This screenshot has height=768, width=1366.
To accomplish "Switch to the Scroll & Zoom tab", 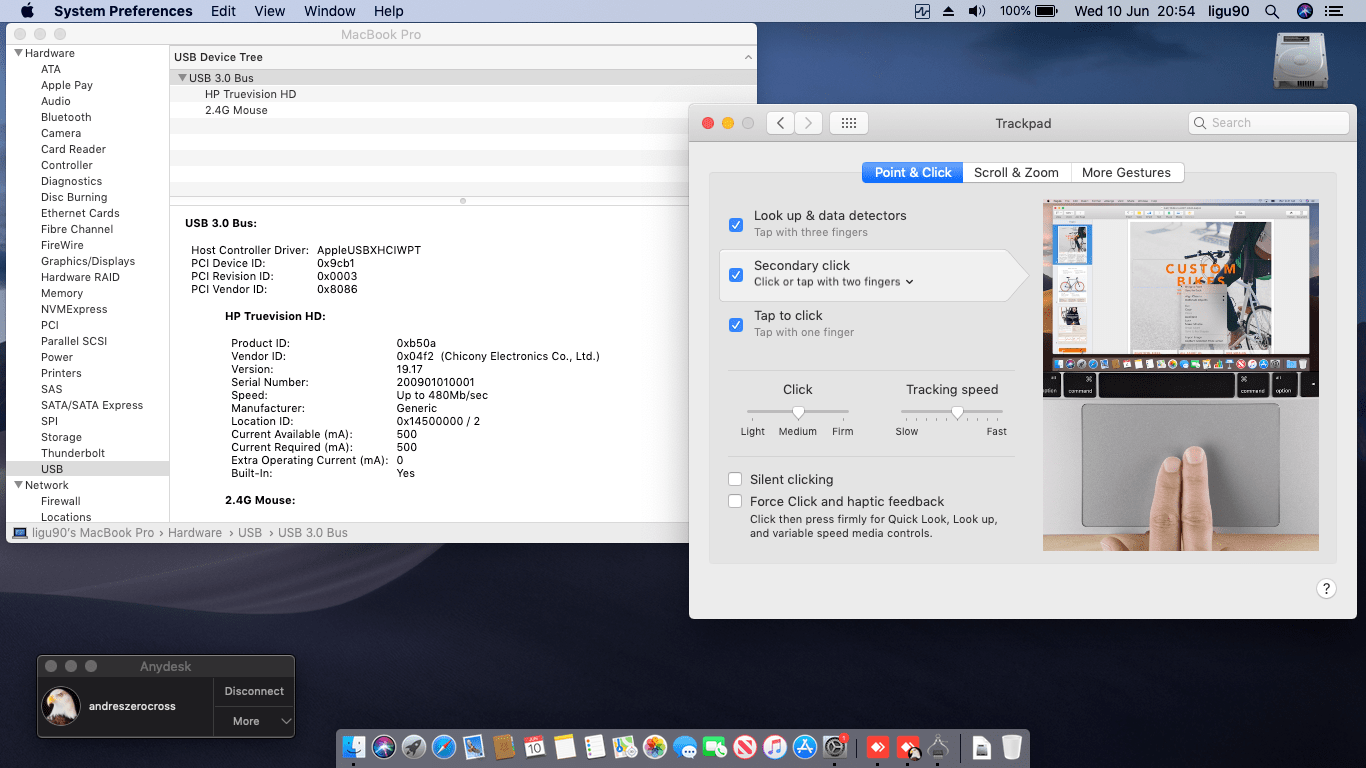I will 1016,172.
